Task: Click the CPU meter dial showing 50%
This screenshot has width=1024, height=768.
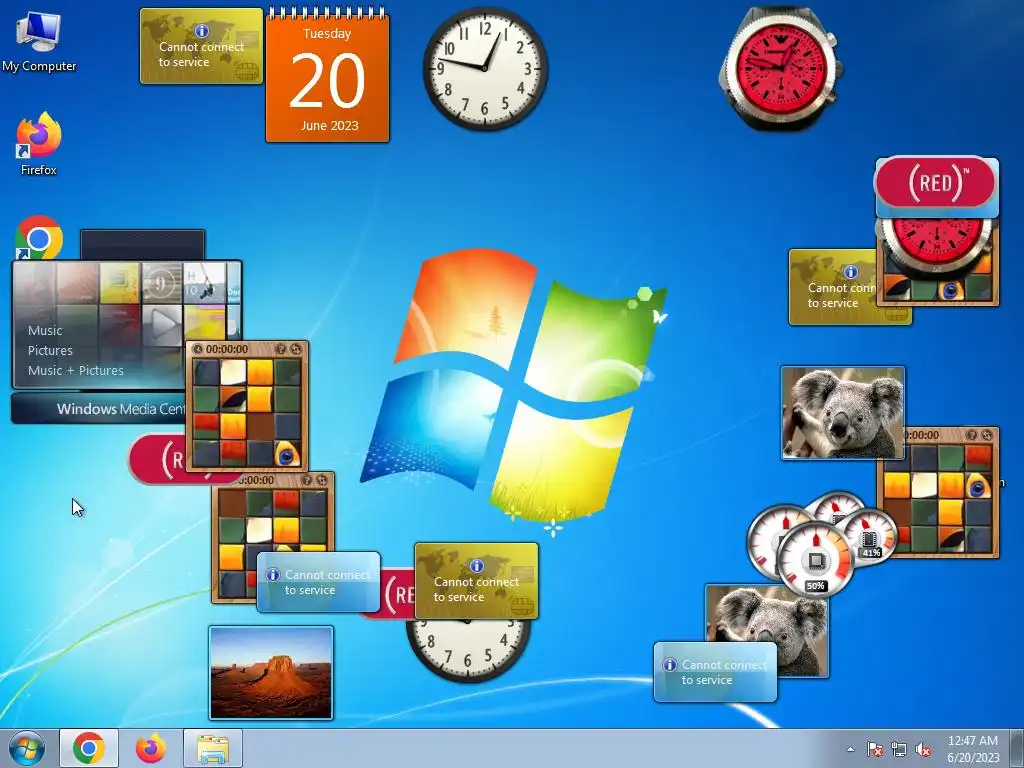Action: click(815, 560)
